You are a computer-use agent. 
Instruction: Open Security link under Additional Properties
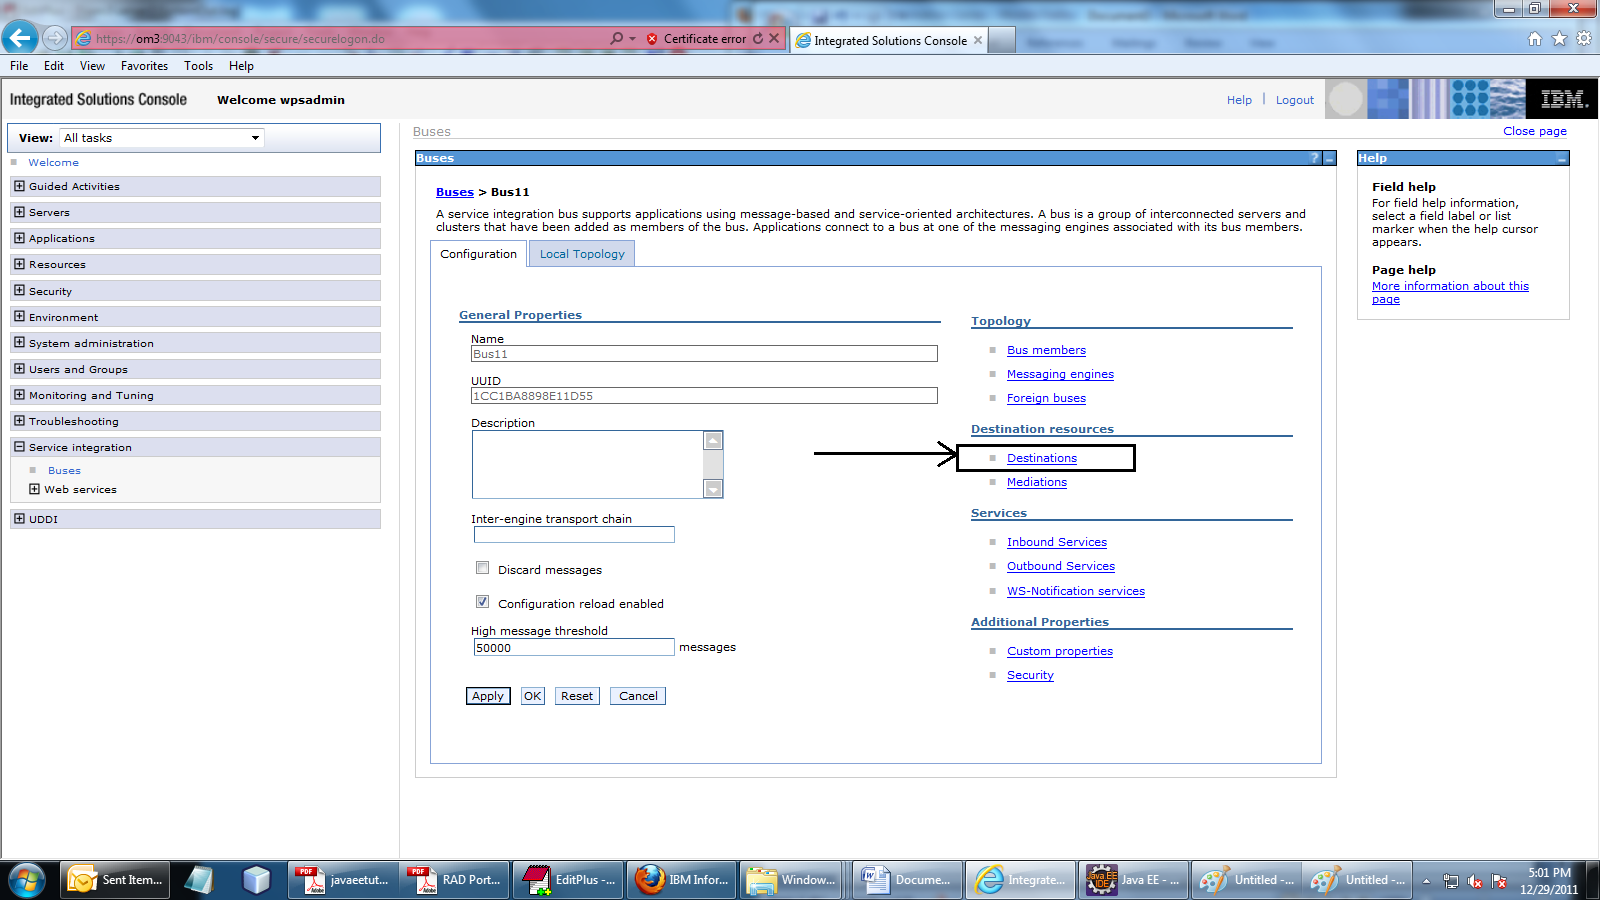point(1030,675)
